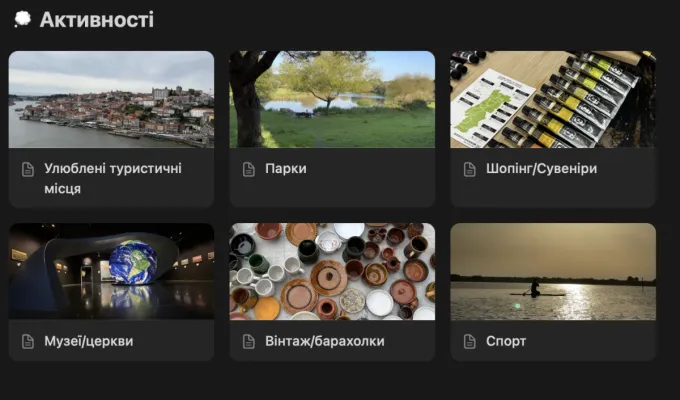
Task: Click the page icon beside Вінтаж/барахолки
Action: tap(249, 341)
